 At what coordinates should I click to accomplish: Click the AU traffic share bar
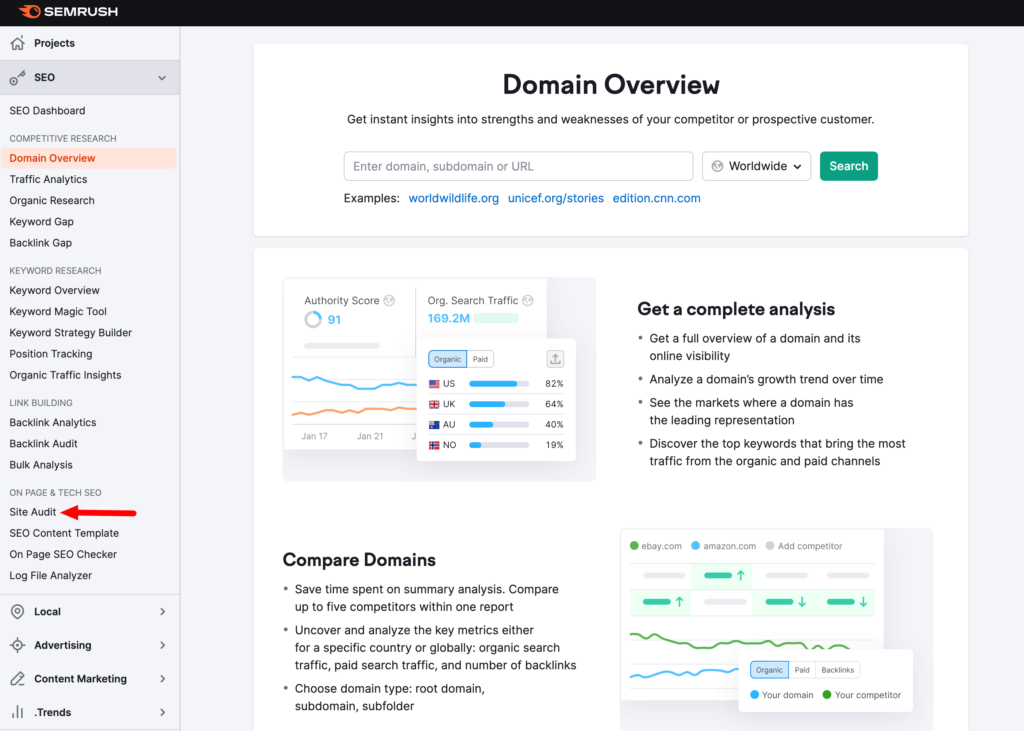pyautogui.click(x=499, y=425)
